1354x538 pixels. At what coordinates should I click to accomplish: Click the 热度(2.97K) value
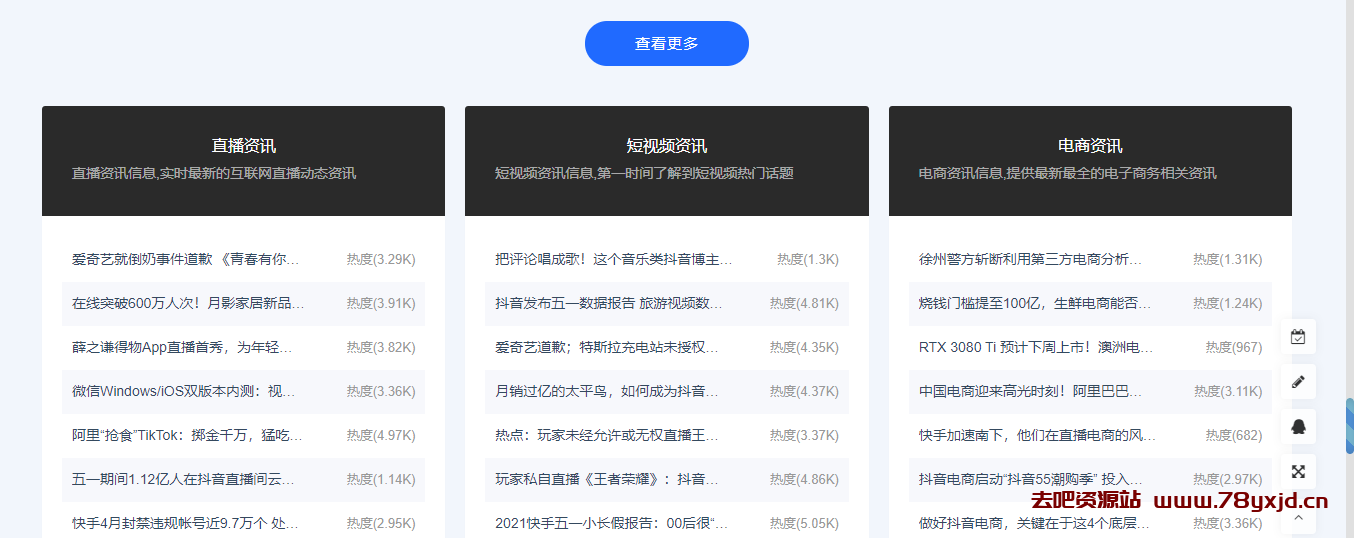[1227, 479]
